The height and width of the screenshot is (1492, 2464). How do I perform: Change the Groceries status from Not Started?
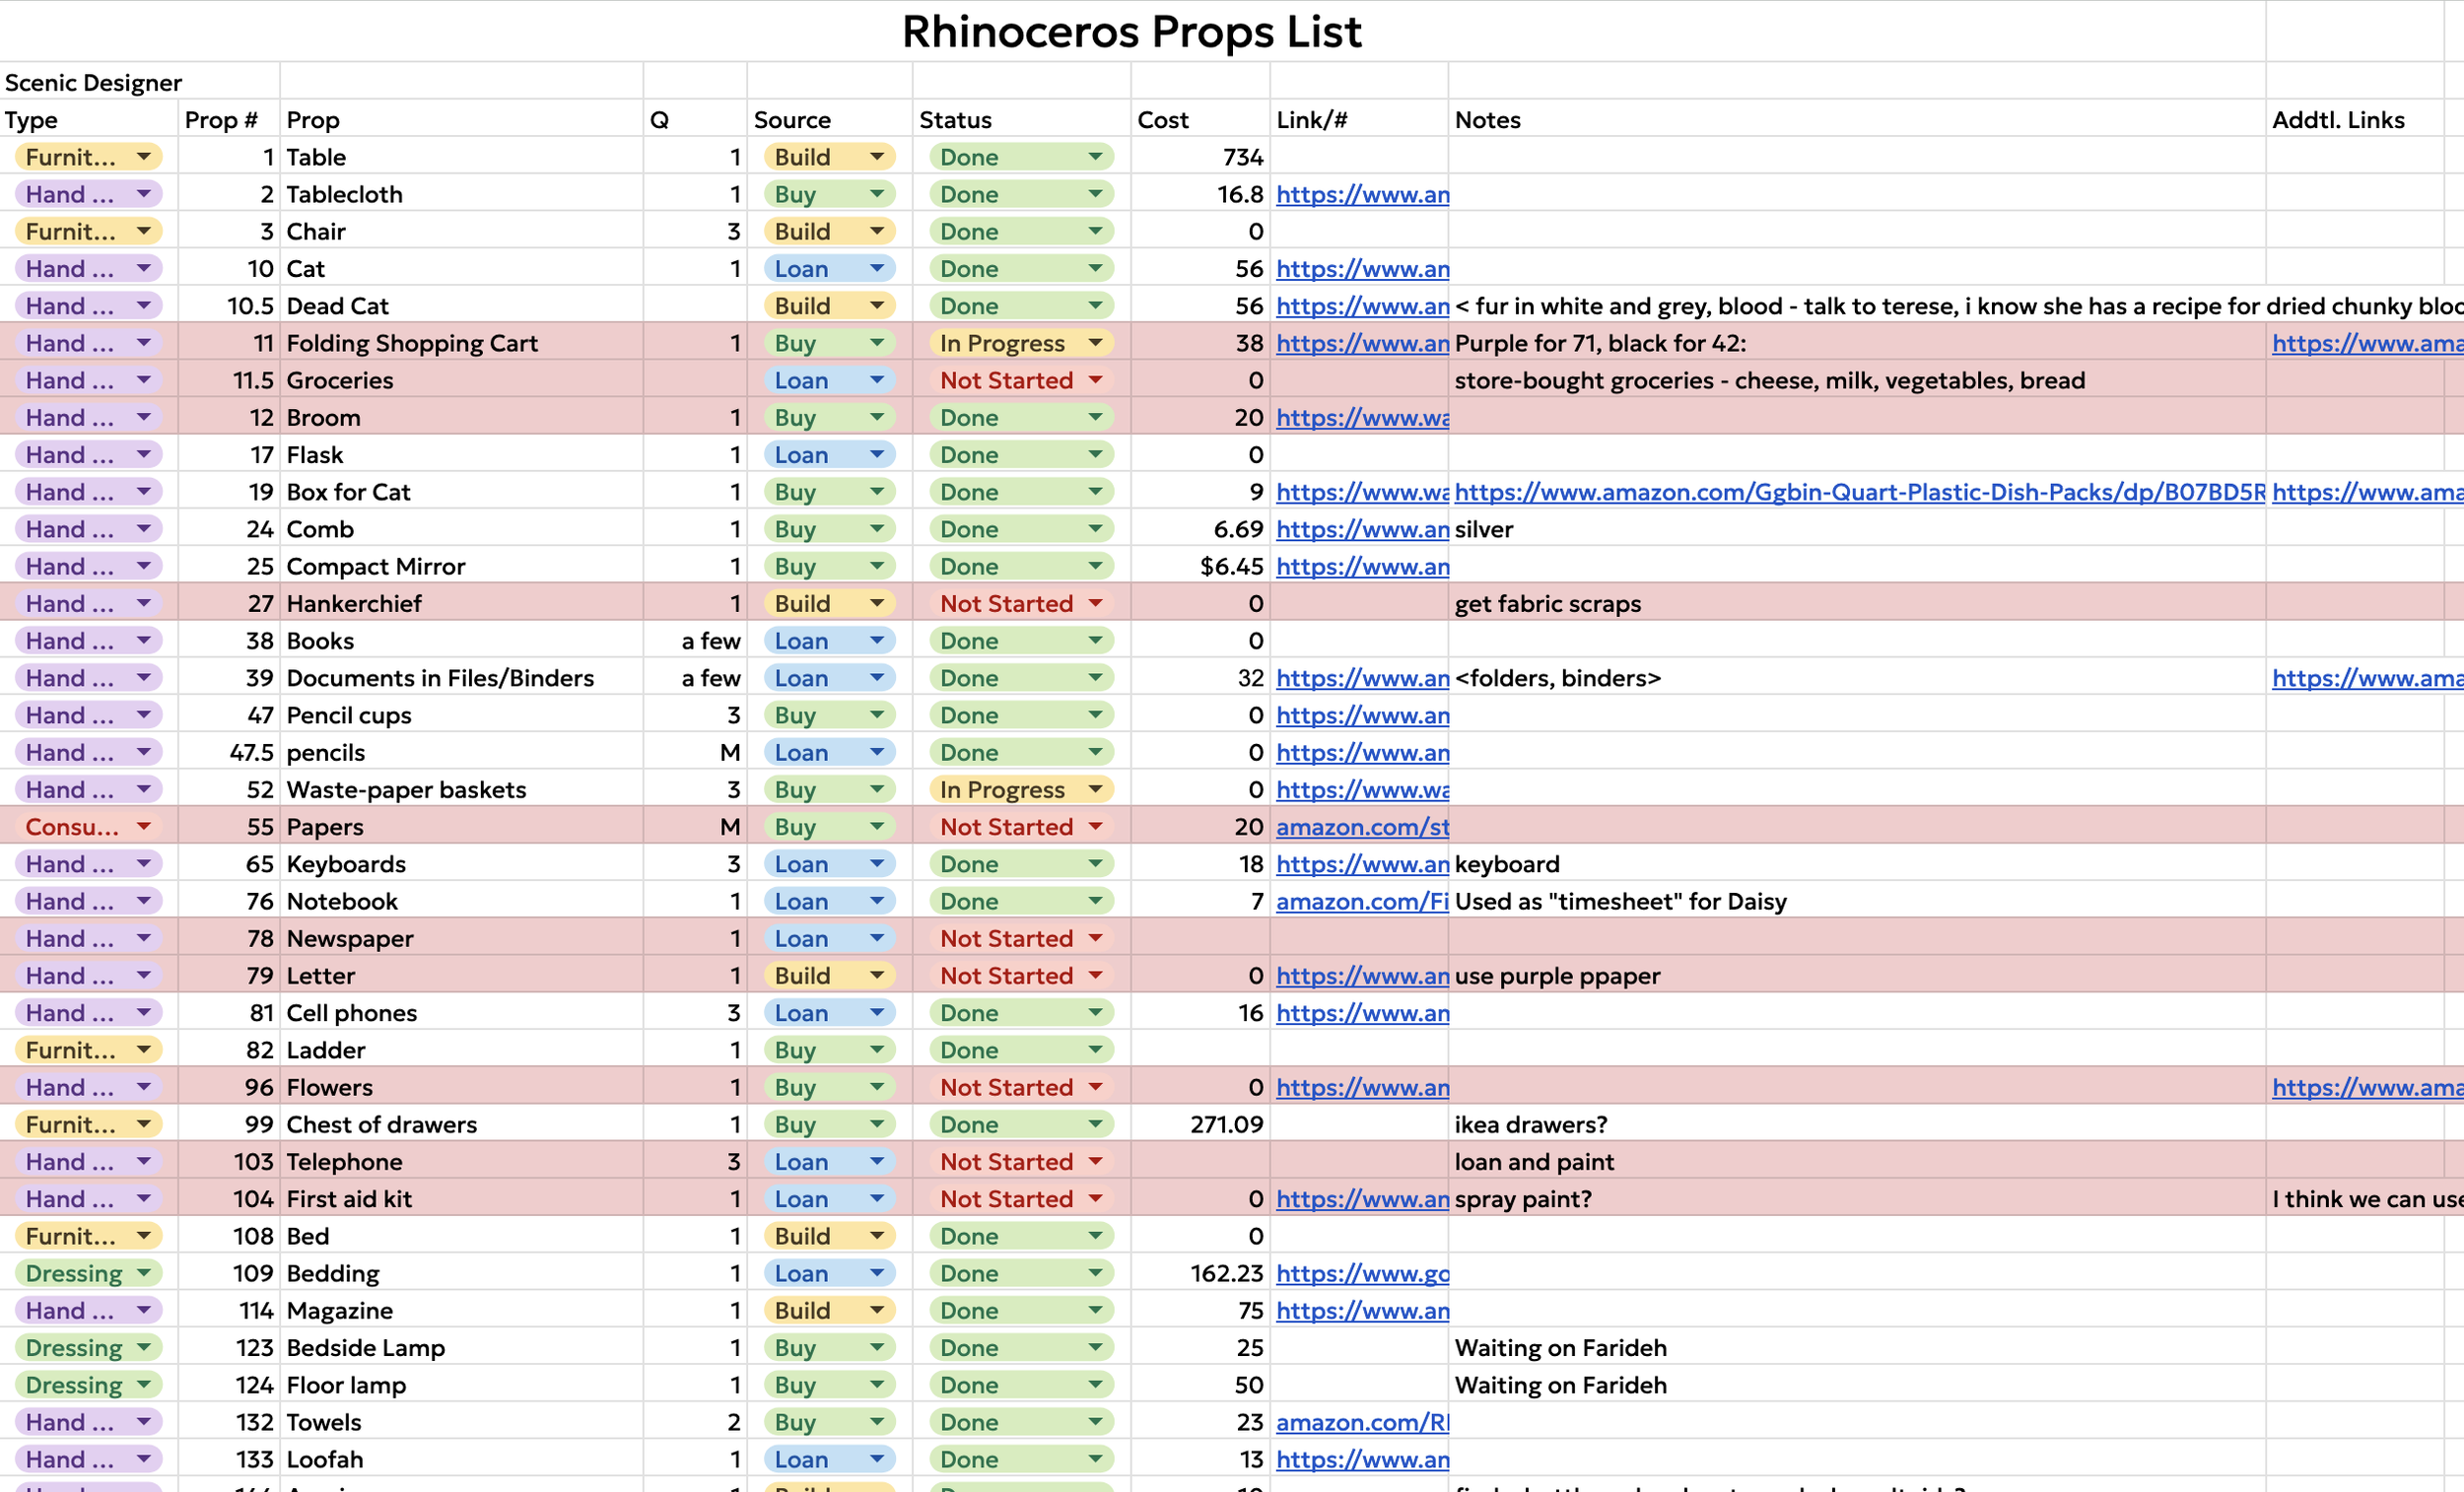coord(1021,380)
